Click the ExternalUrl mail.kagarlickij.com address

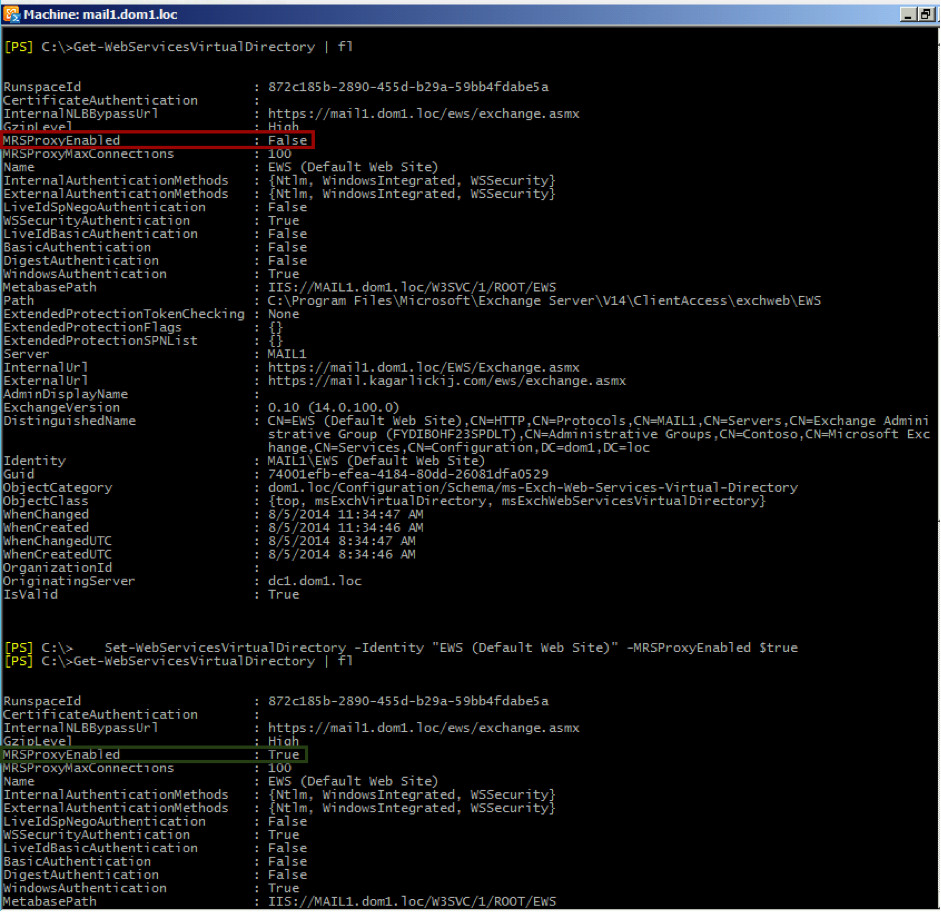pyautogui.click(x=446, y=381)
